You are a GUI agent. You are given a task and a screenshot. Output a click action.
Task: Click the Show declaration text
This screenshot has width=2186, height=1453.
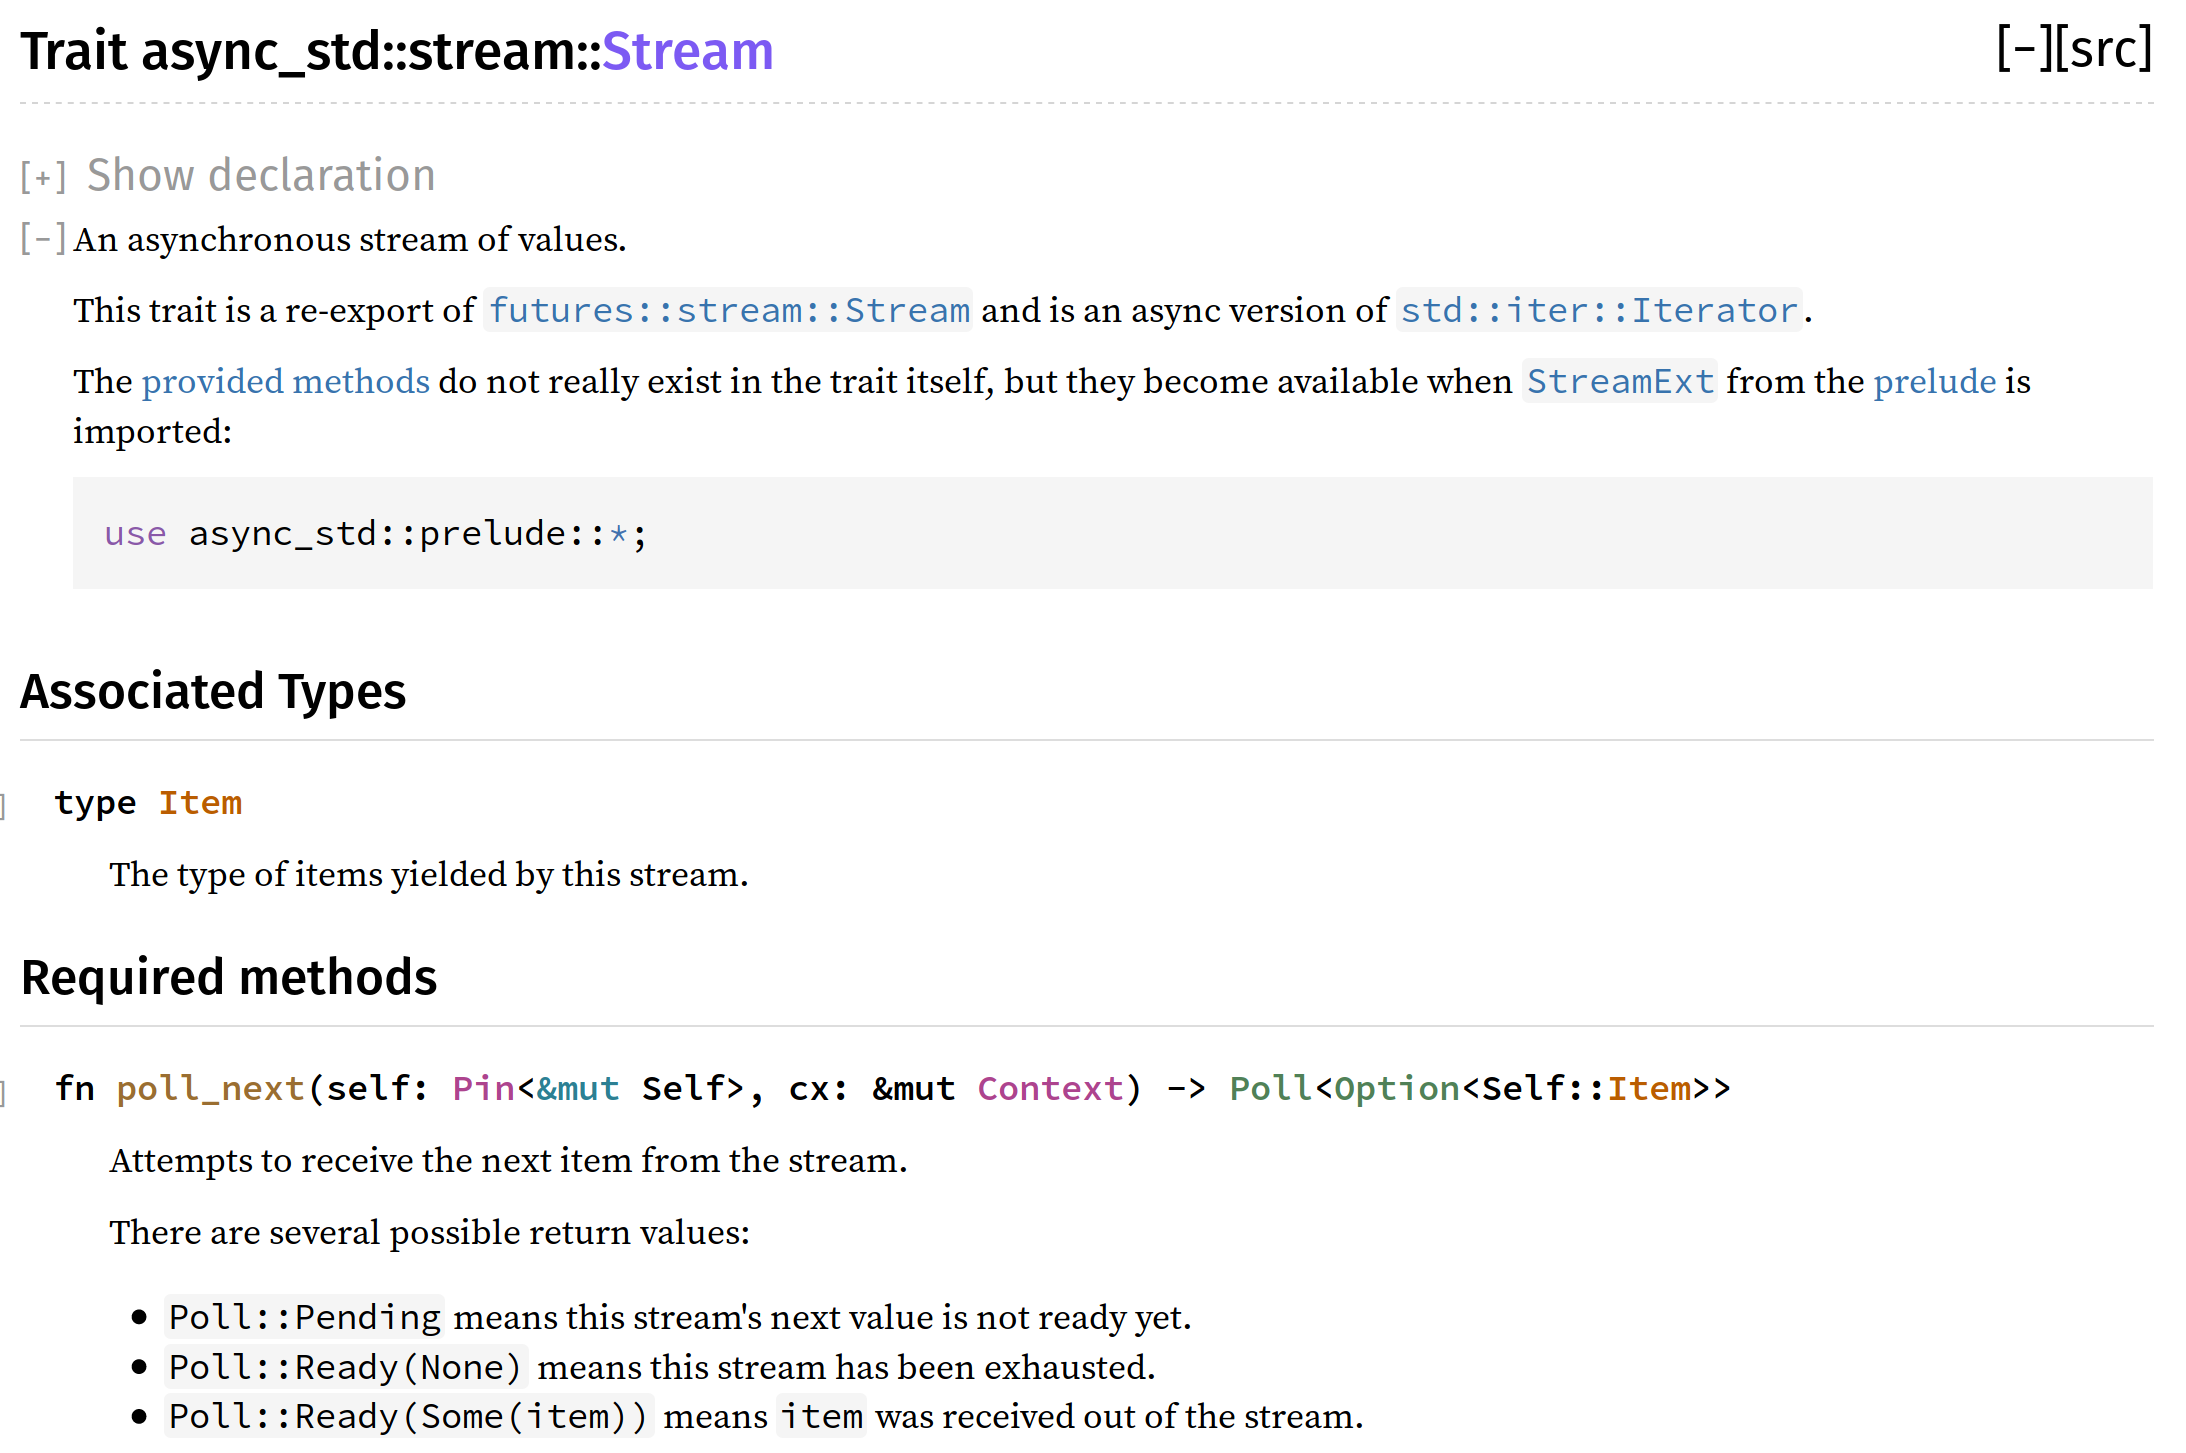[x=261, y=176]
